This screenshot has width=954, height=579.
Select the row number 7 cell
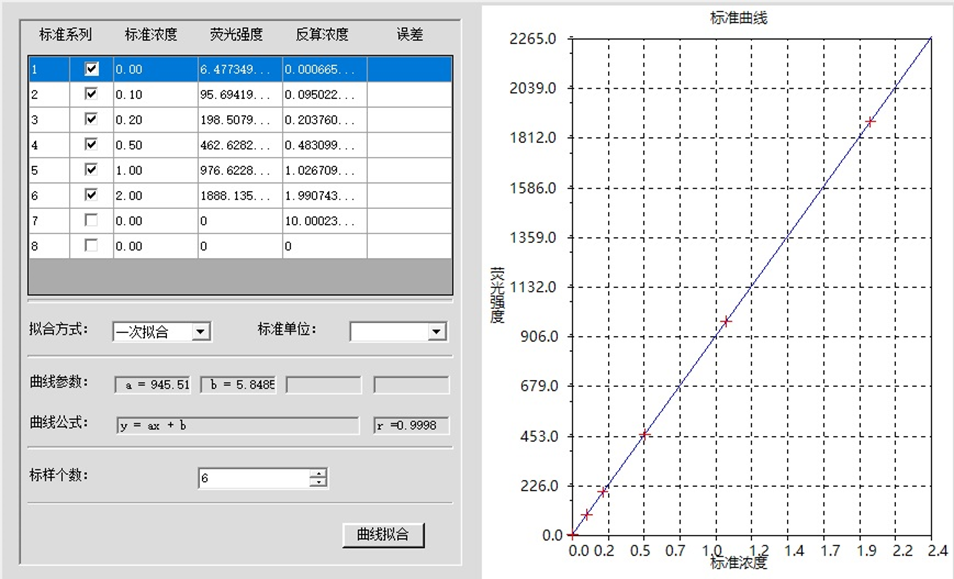(x=49, y=221)
